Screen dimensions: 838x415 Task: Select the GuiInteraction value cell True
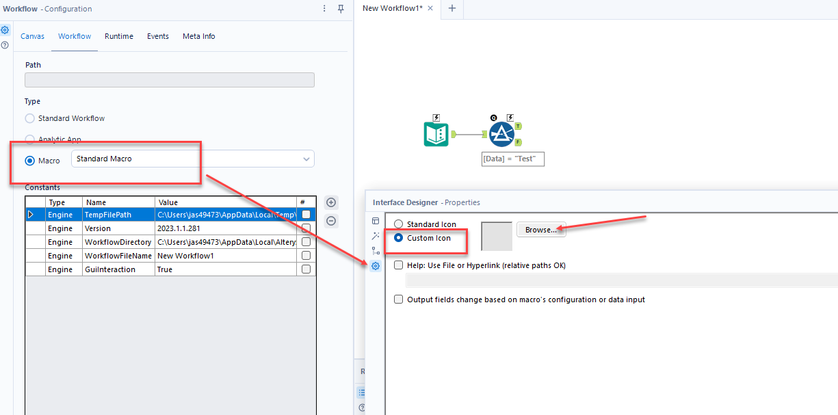point(226,270)
